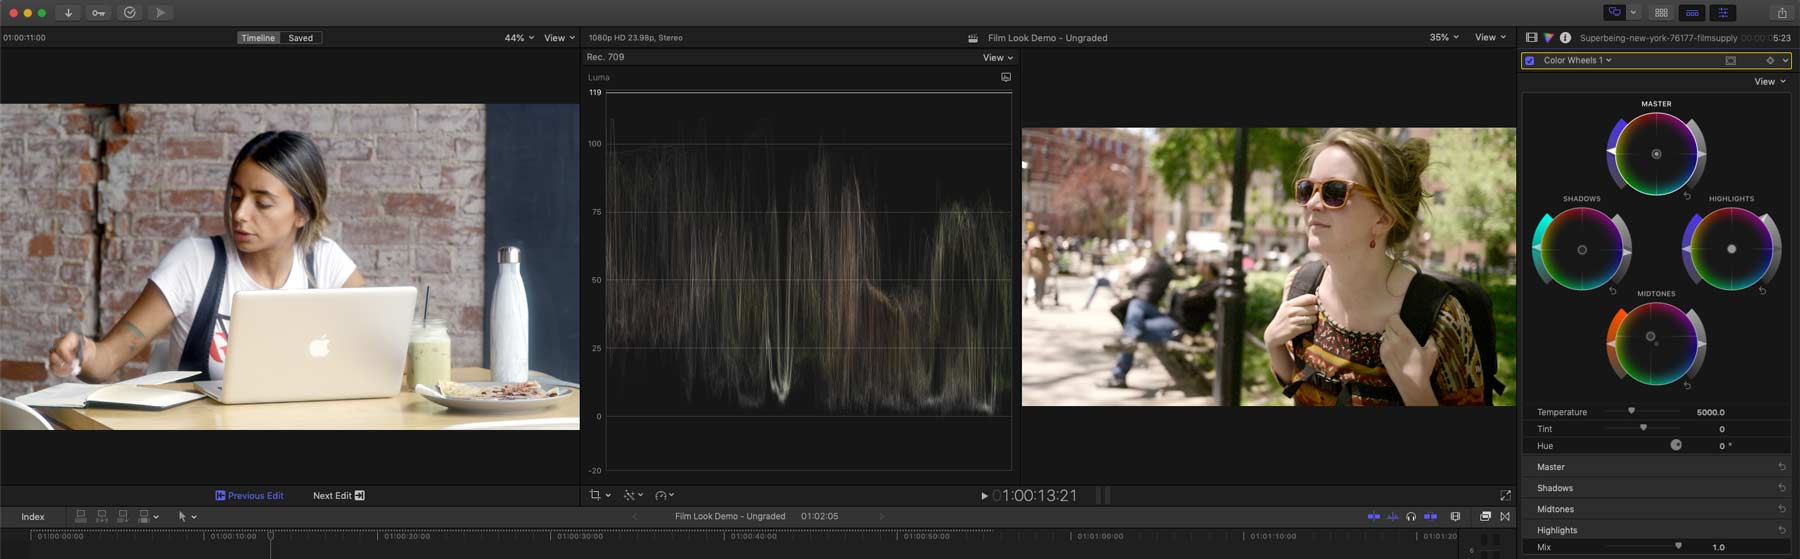This screenshot has width=1800, height=559.
Task: Click the Shadows color wheel center
Action: (1582, 250)
